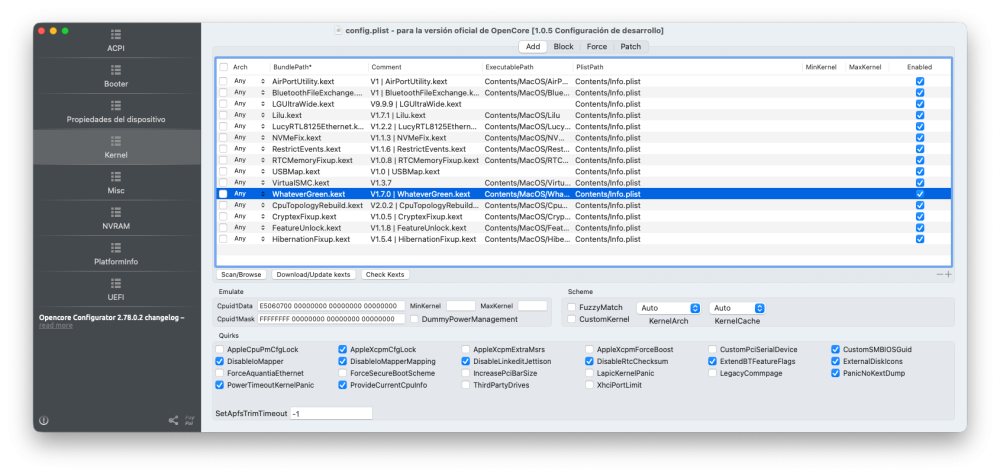Open the ACPI section icon
Viewport: 1000px width, 476px height.
coord(115,34)
